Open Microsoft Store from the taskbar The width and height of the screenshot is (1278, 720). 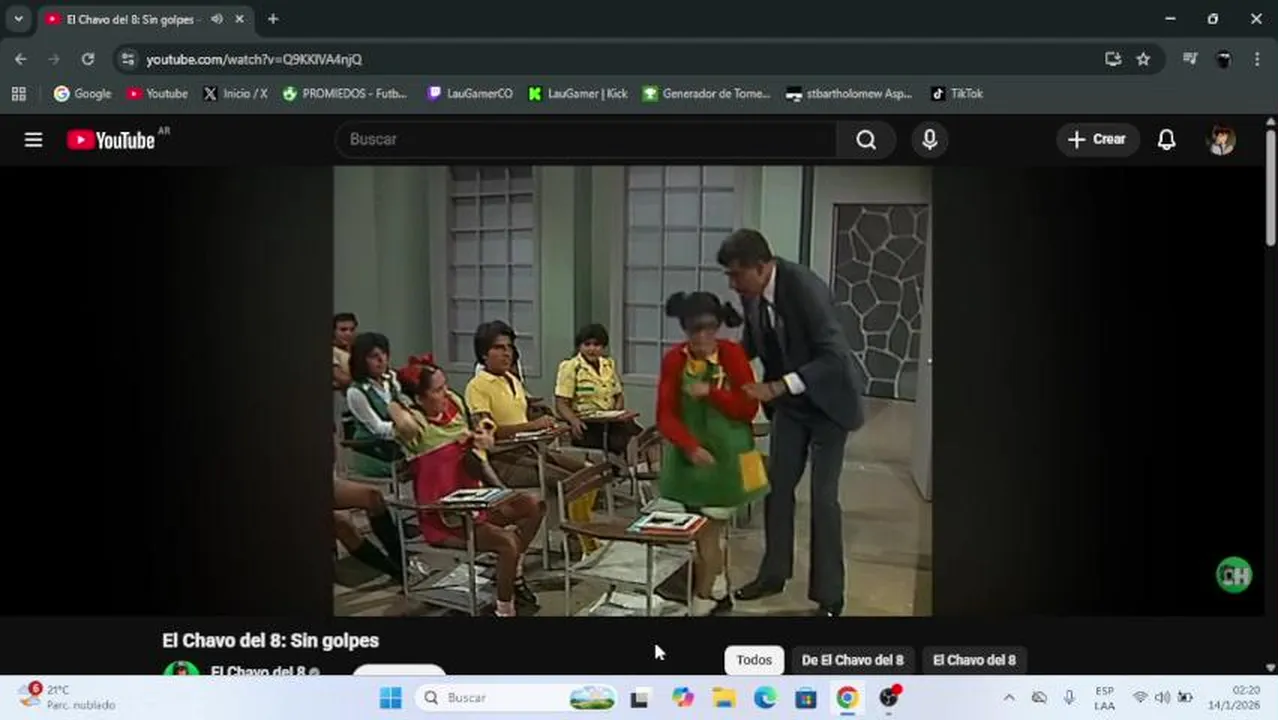[x=806, y=698]
